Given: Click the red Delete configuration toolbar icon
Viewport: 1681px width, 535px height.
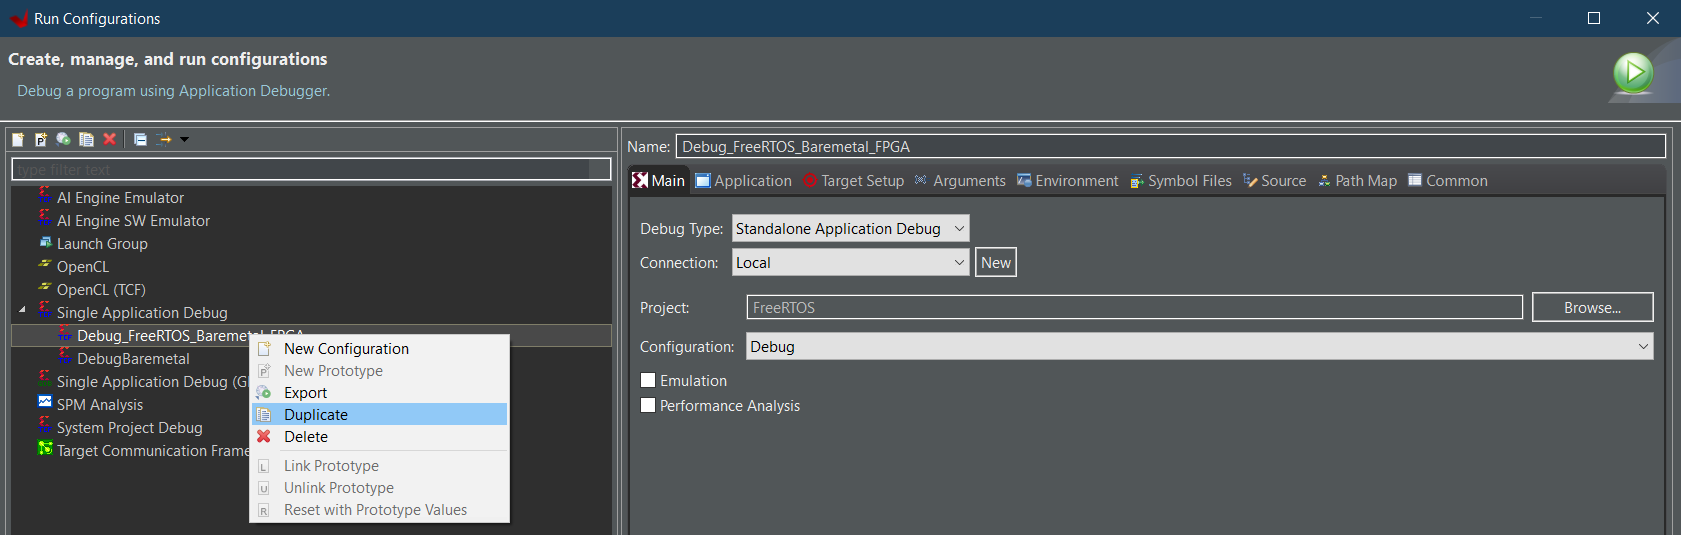Looking at the screenshot, I should tap(110, 139).
